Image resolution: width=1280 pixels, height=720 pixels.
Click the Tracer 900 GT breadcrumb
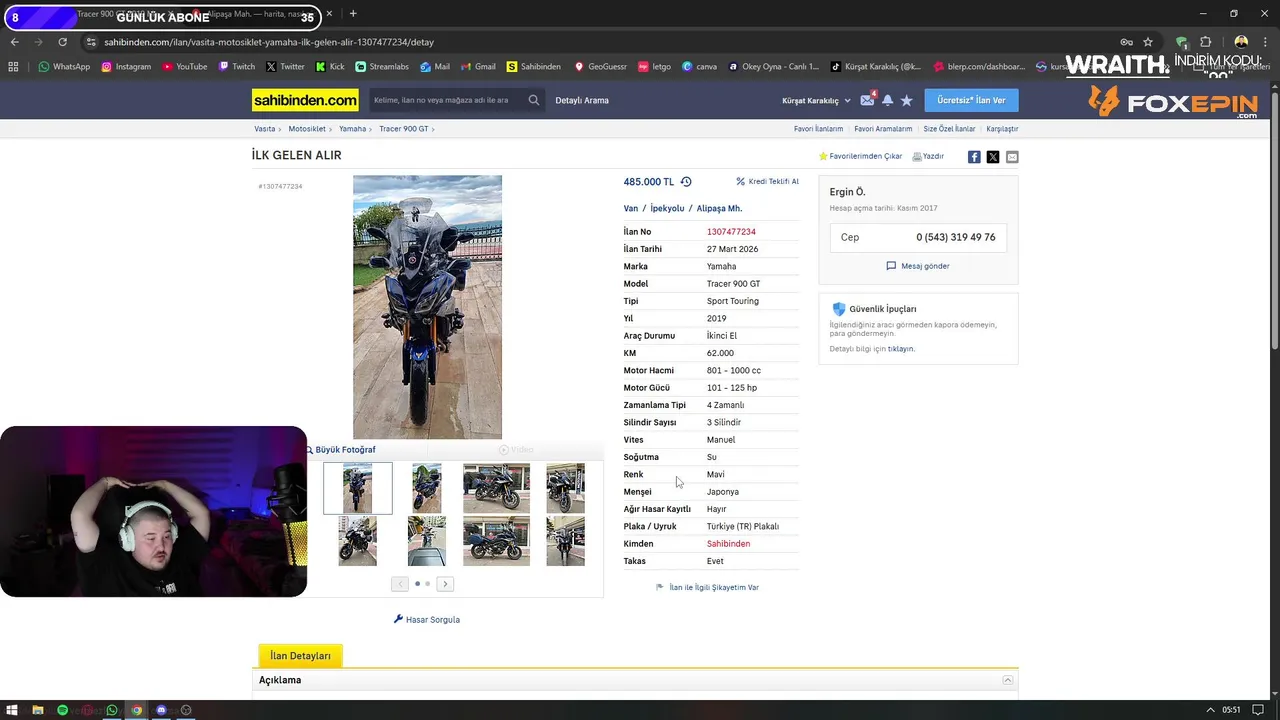pyautogui.click(x=404, y=129)
